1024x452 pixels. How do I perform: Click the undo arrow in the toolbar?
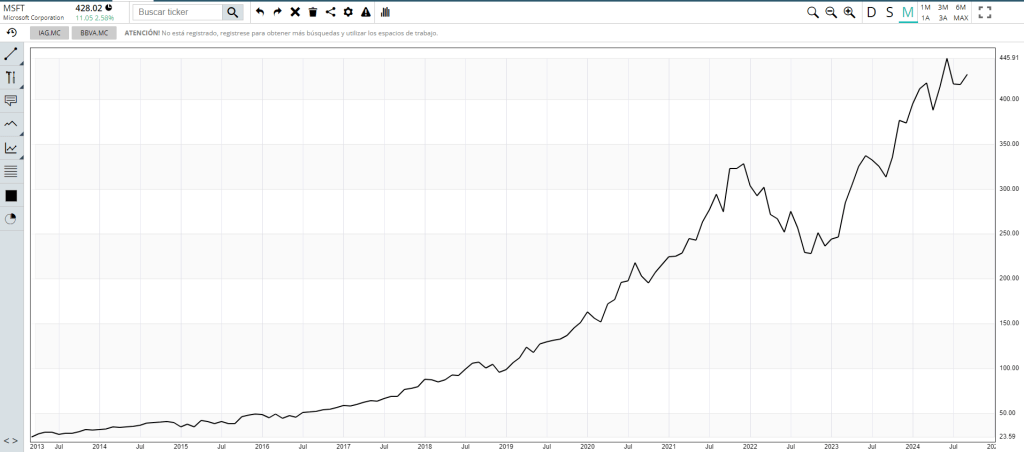tap(260, 12)
